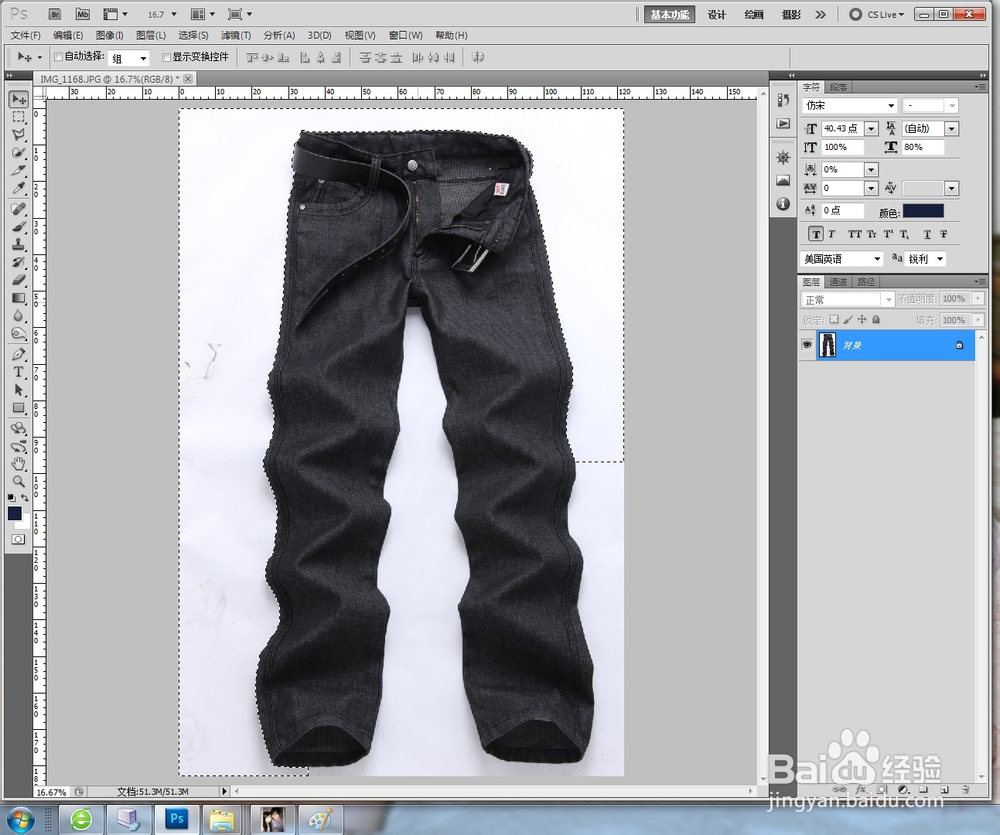Open the auto-select 组 dropdown
The image size is (1000, 835).
(x=143, y=59)
